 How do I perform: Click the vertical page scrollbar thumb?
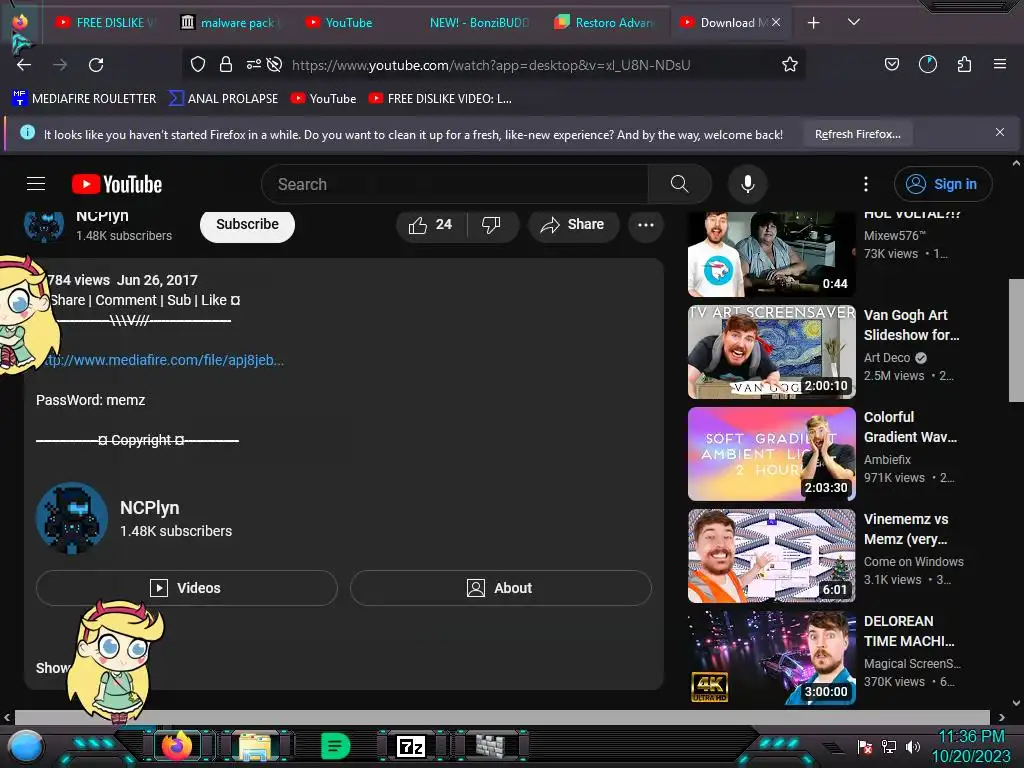pos(1016,340)
